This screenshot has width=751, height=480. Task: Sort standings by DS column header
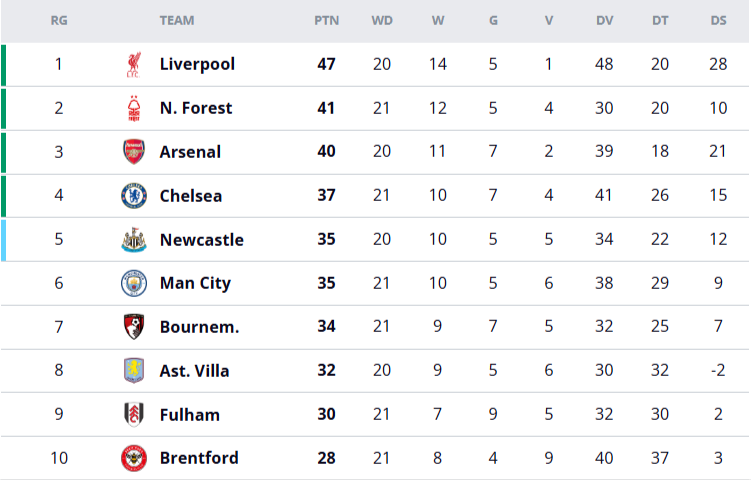(718, 20)
